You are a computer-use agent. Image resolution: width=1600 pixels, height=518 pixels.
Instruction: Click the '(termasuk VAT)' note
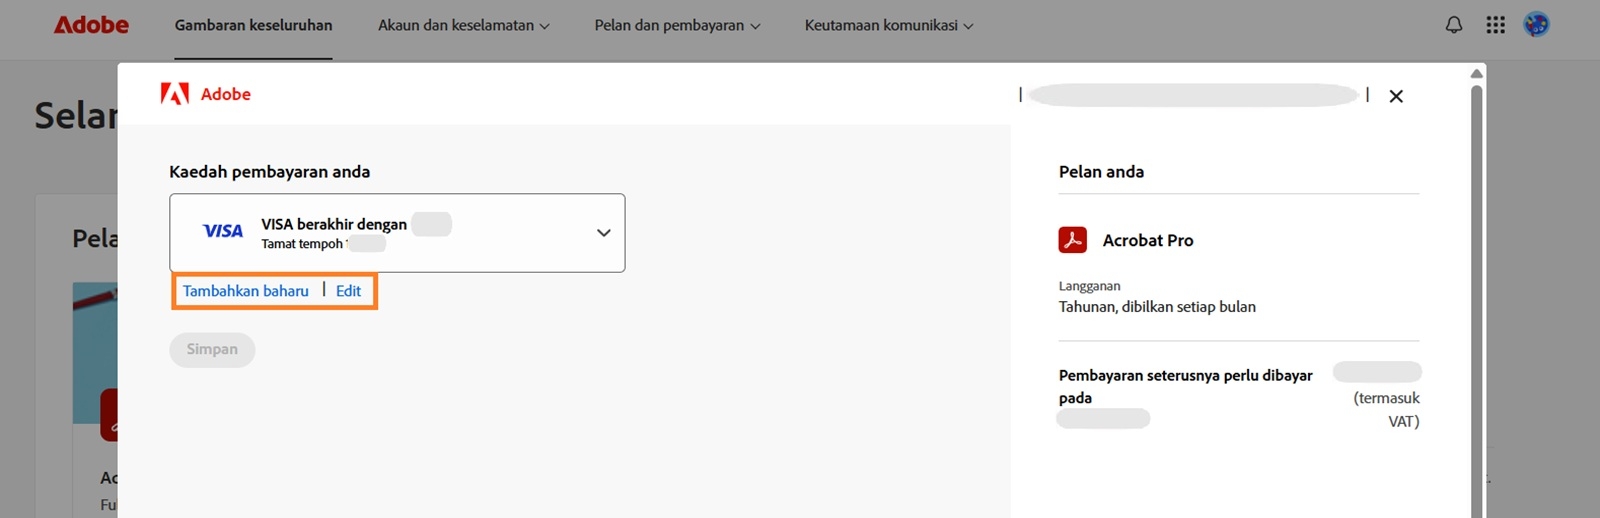[x=1386, y=409]
